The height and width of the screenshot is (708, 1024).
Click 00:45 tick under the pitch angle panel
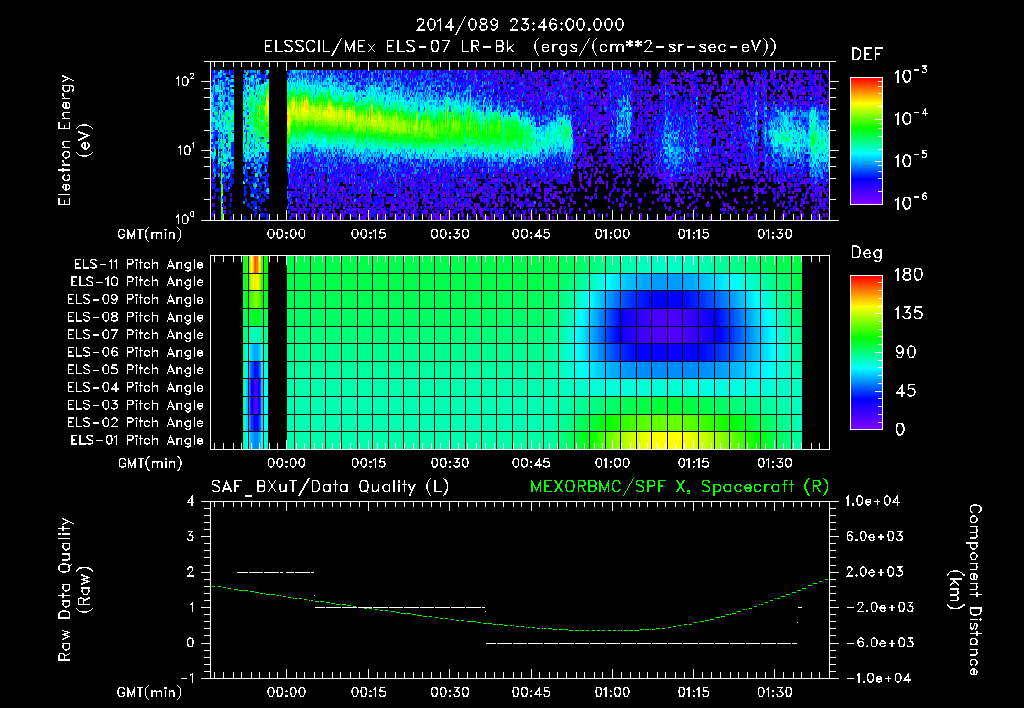tap(531, 464)
